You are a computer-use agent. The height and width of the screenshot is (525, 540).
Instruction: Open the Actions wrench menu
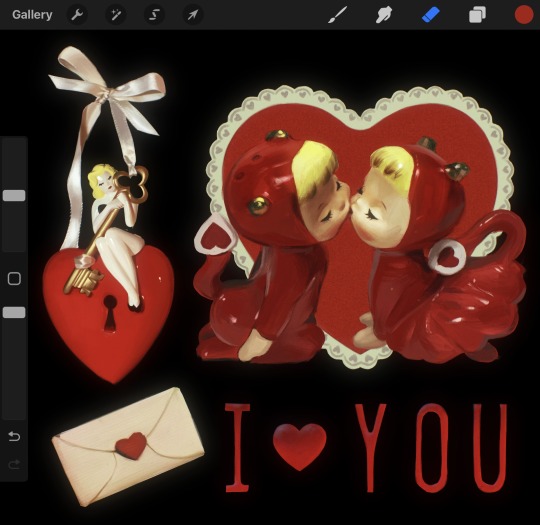[x=77, y=15]
